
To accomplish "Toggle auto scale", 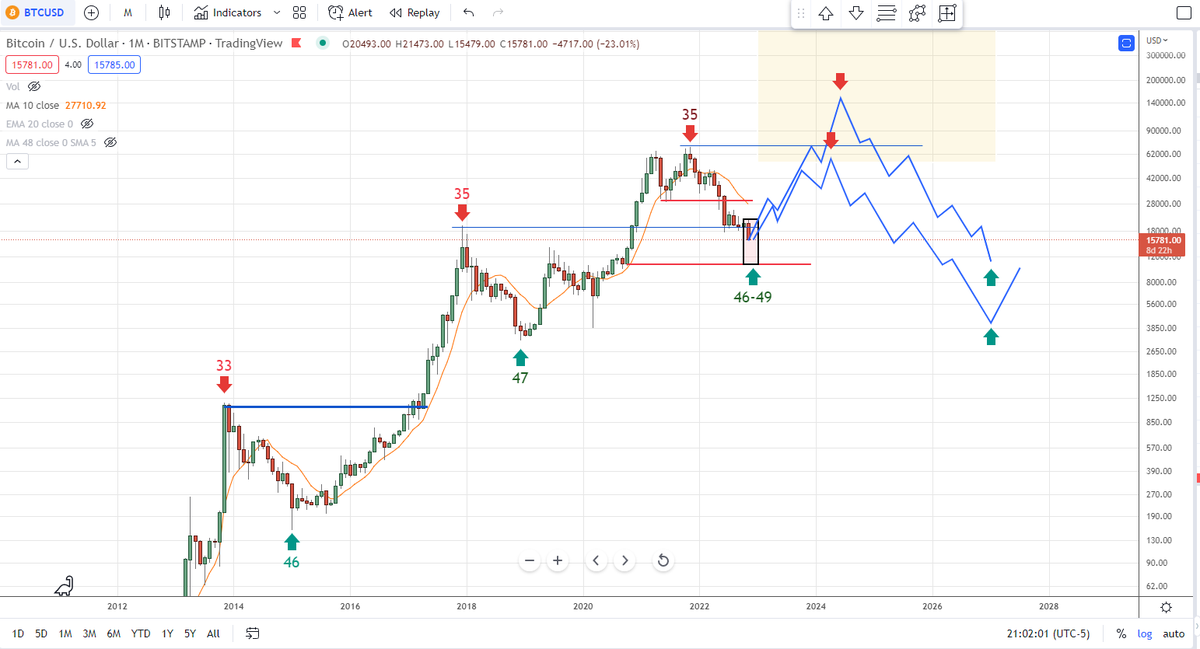I will tap(1174, 633).
